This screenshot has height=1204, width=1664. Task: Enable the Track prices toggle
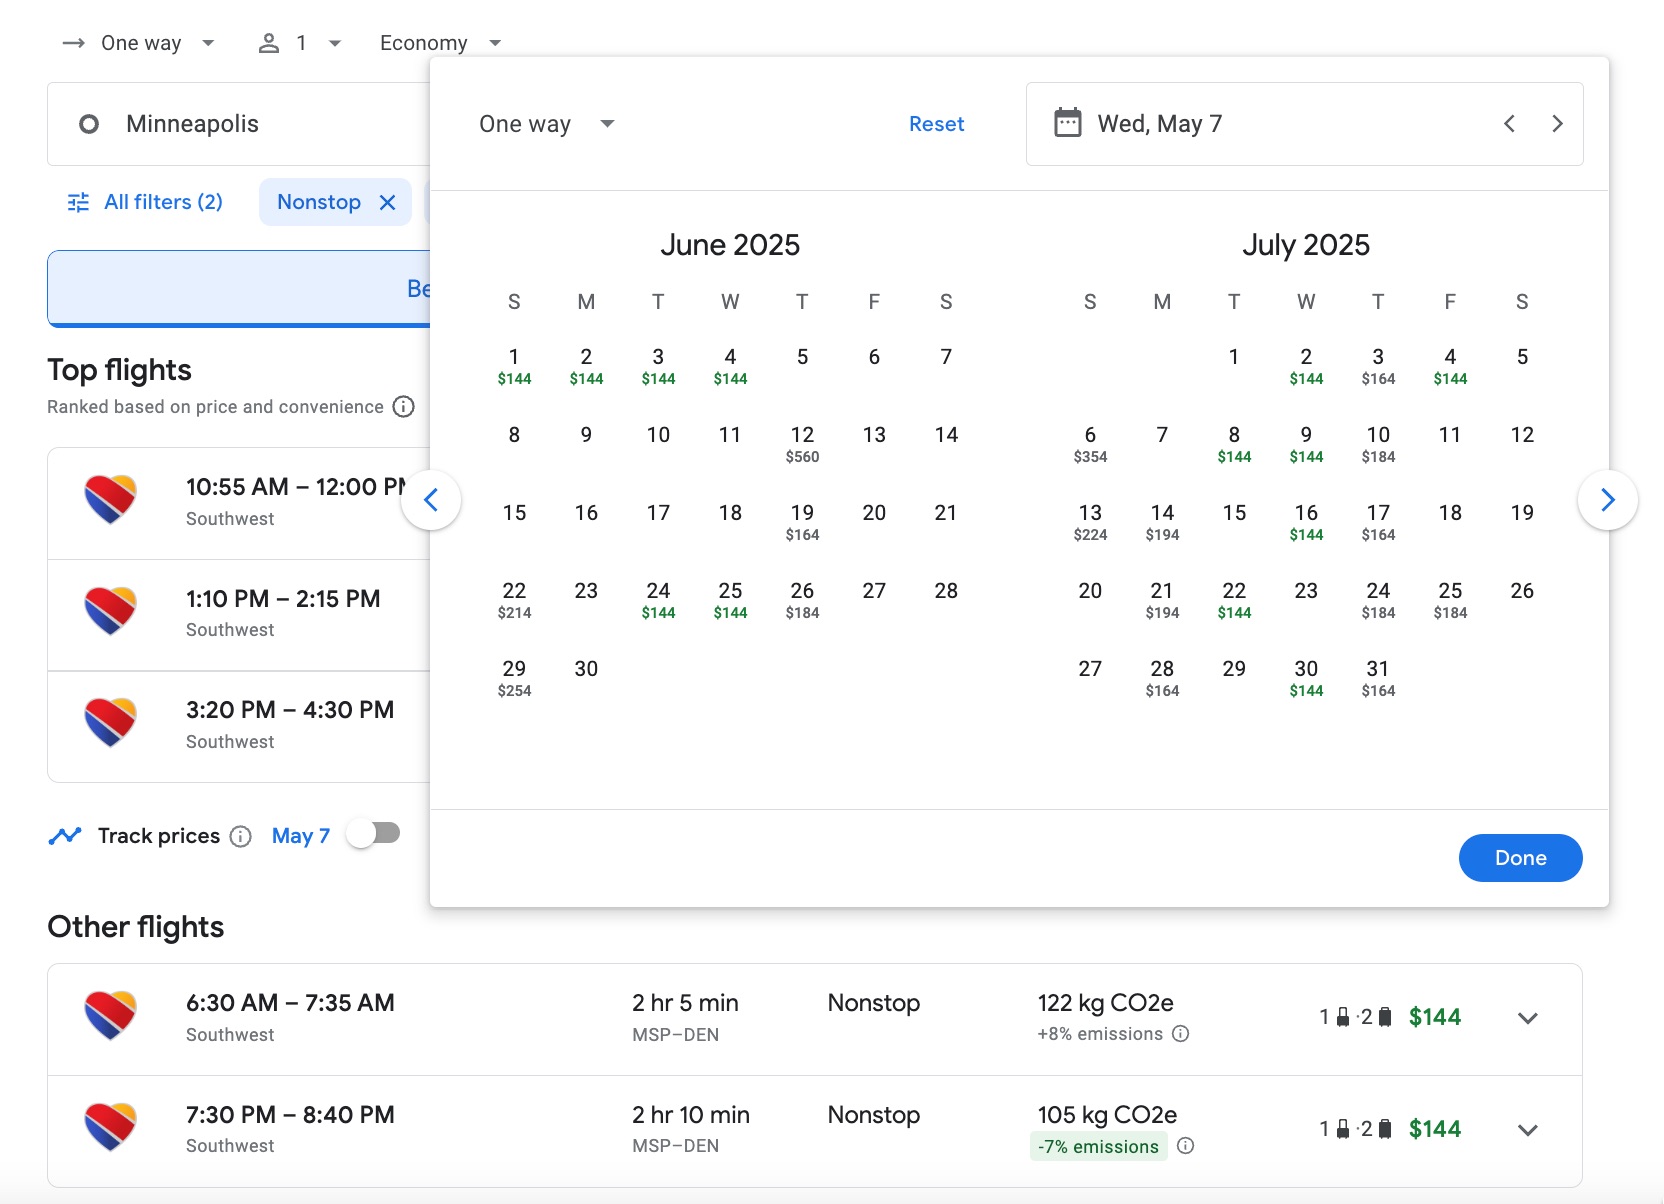[373, 832]
